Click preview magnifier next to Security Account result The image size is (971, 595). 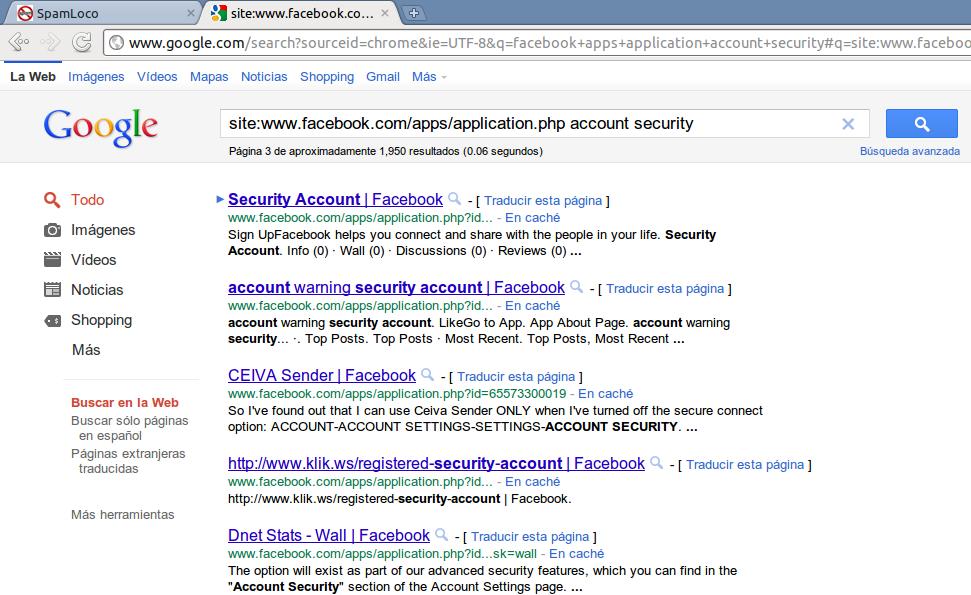click(x=454, y=199)
